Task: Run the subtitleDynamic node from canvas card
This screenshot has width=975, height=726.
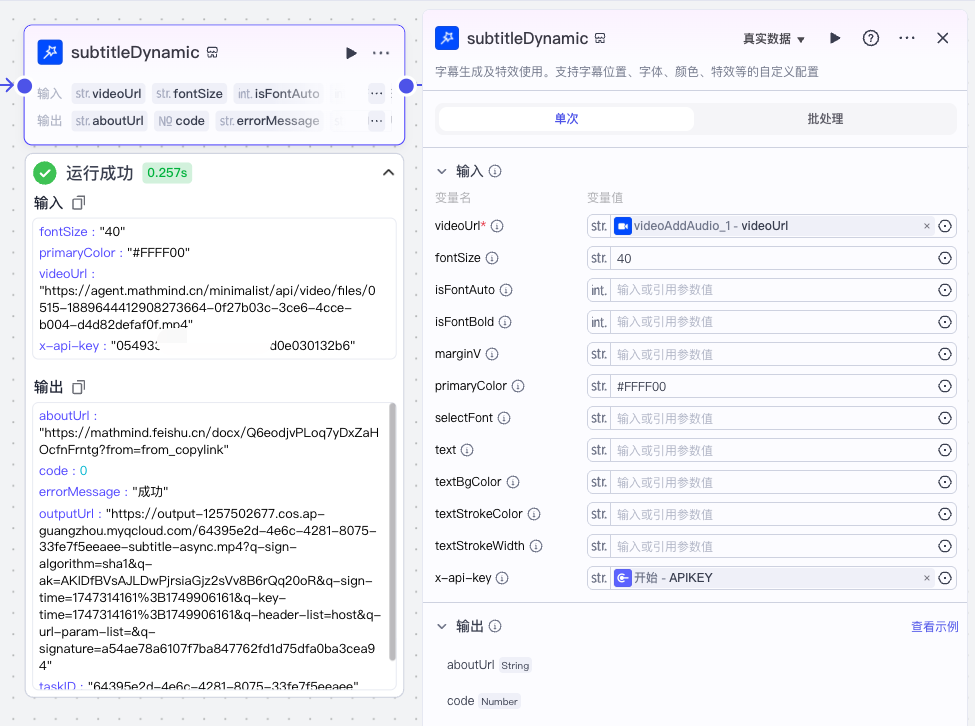Action: [x=351, y=53]
